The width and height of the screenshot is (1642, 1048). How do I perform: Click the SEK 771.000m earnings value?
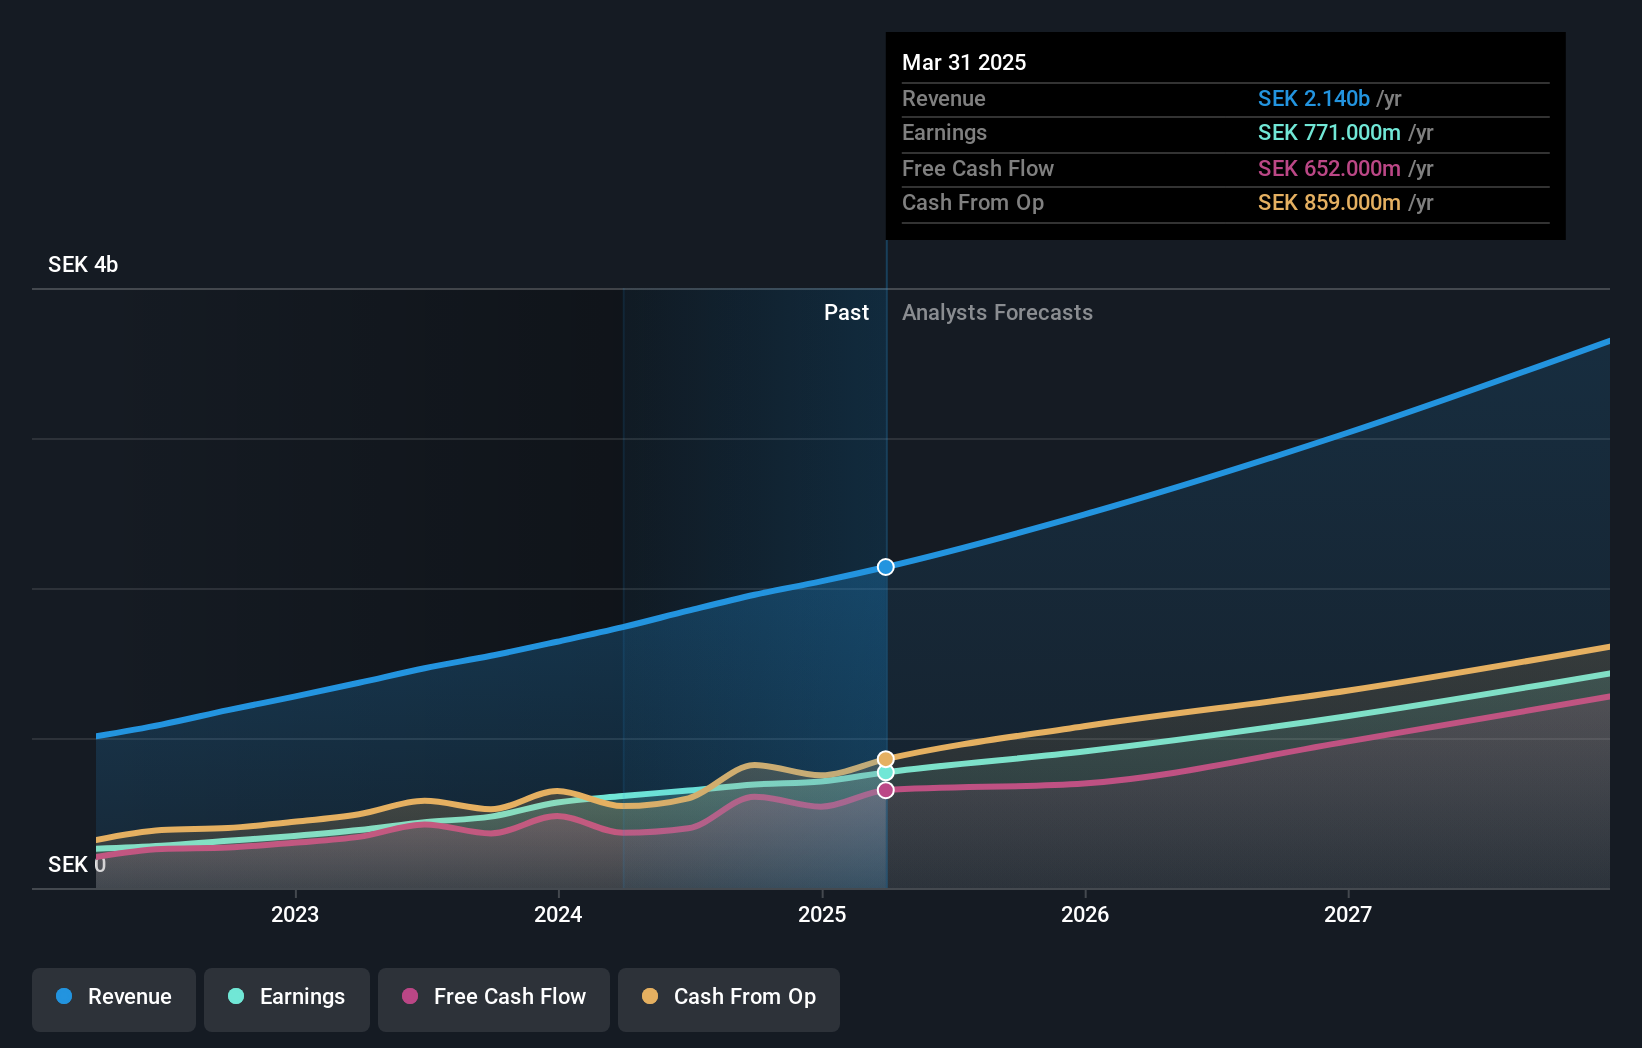click(1329, 132)
